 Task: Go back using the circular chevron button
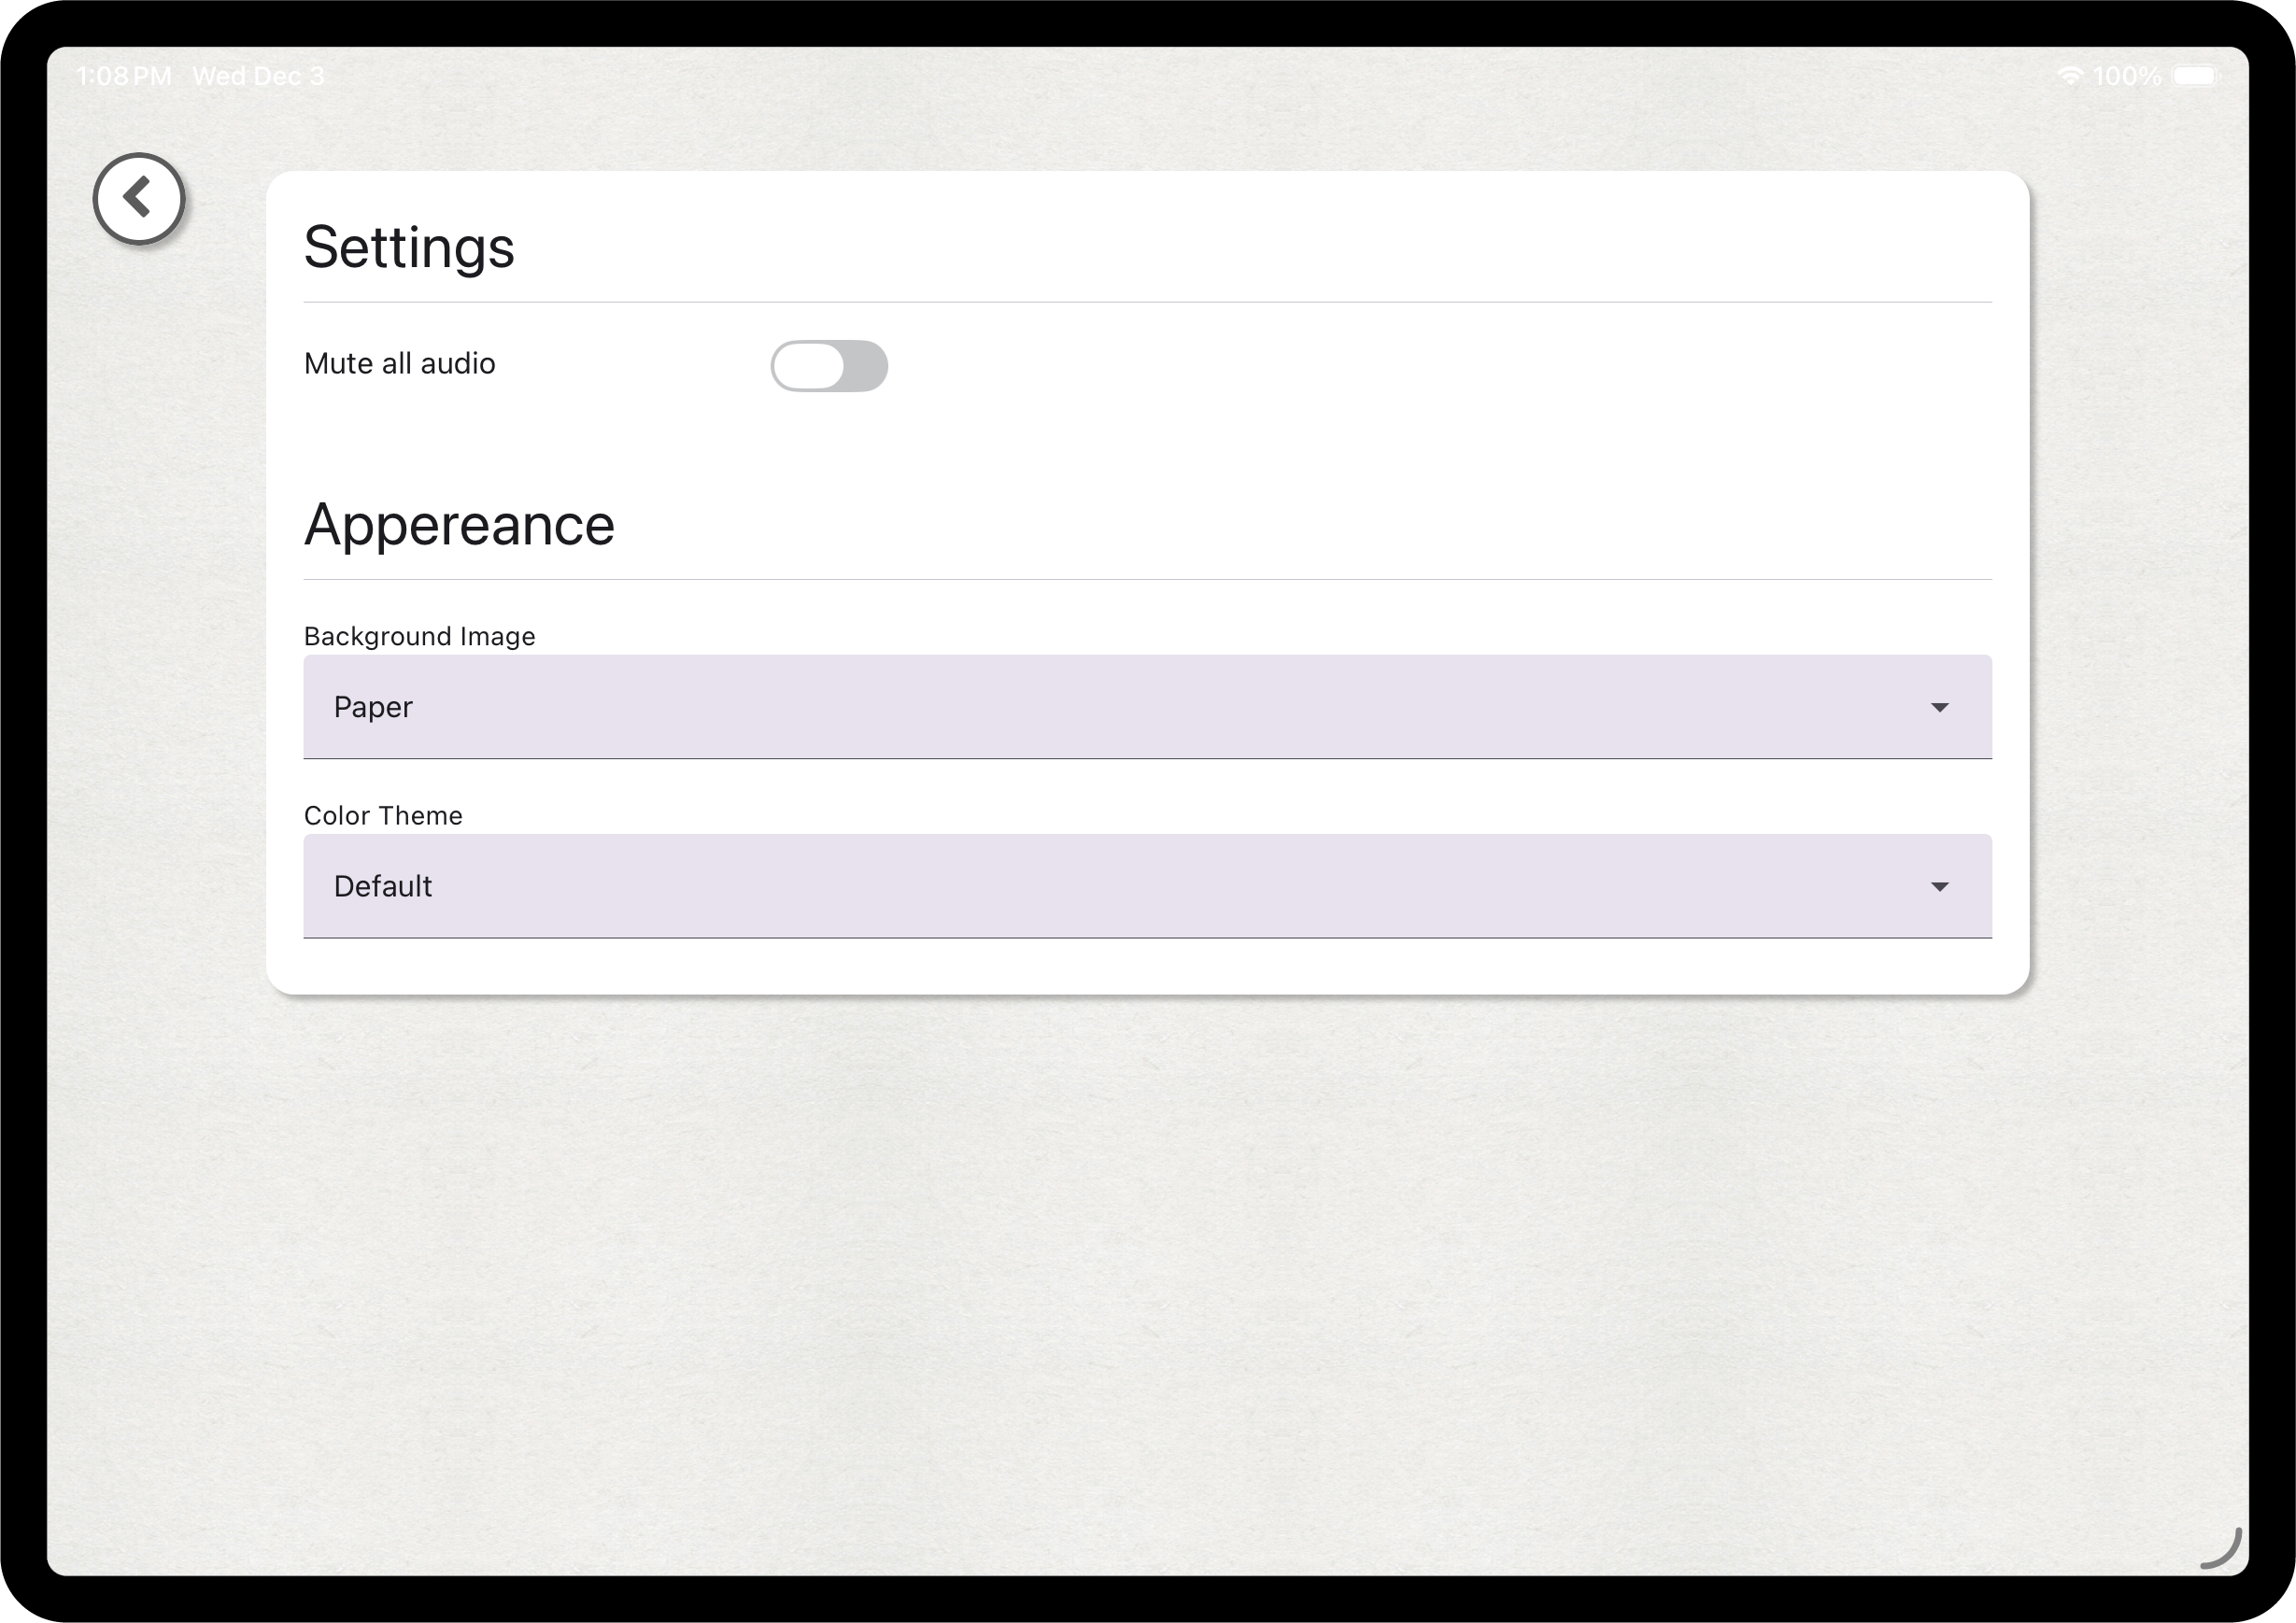click(139, 198)
